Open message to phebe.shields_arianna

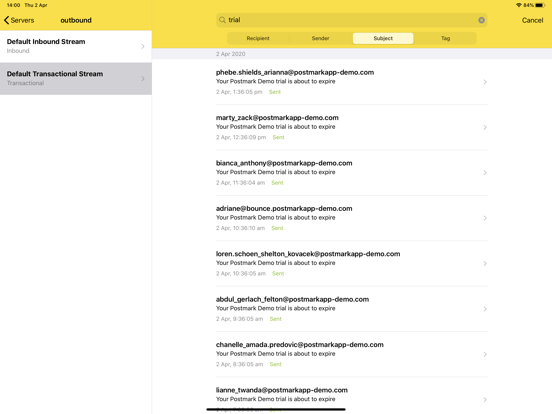[351, 82]
